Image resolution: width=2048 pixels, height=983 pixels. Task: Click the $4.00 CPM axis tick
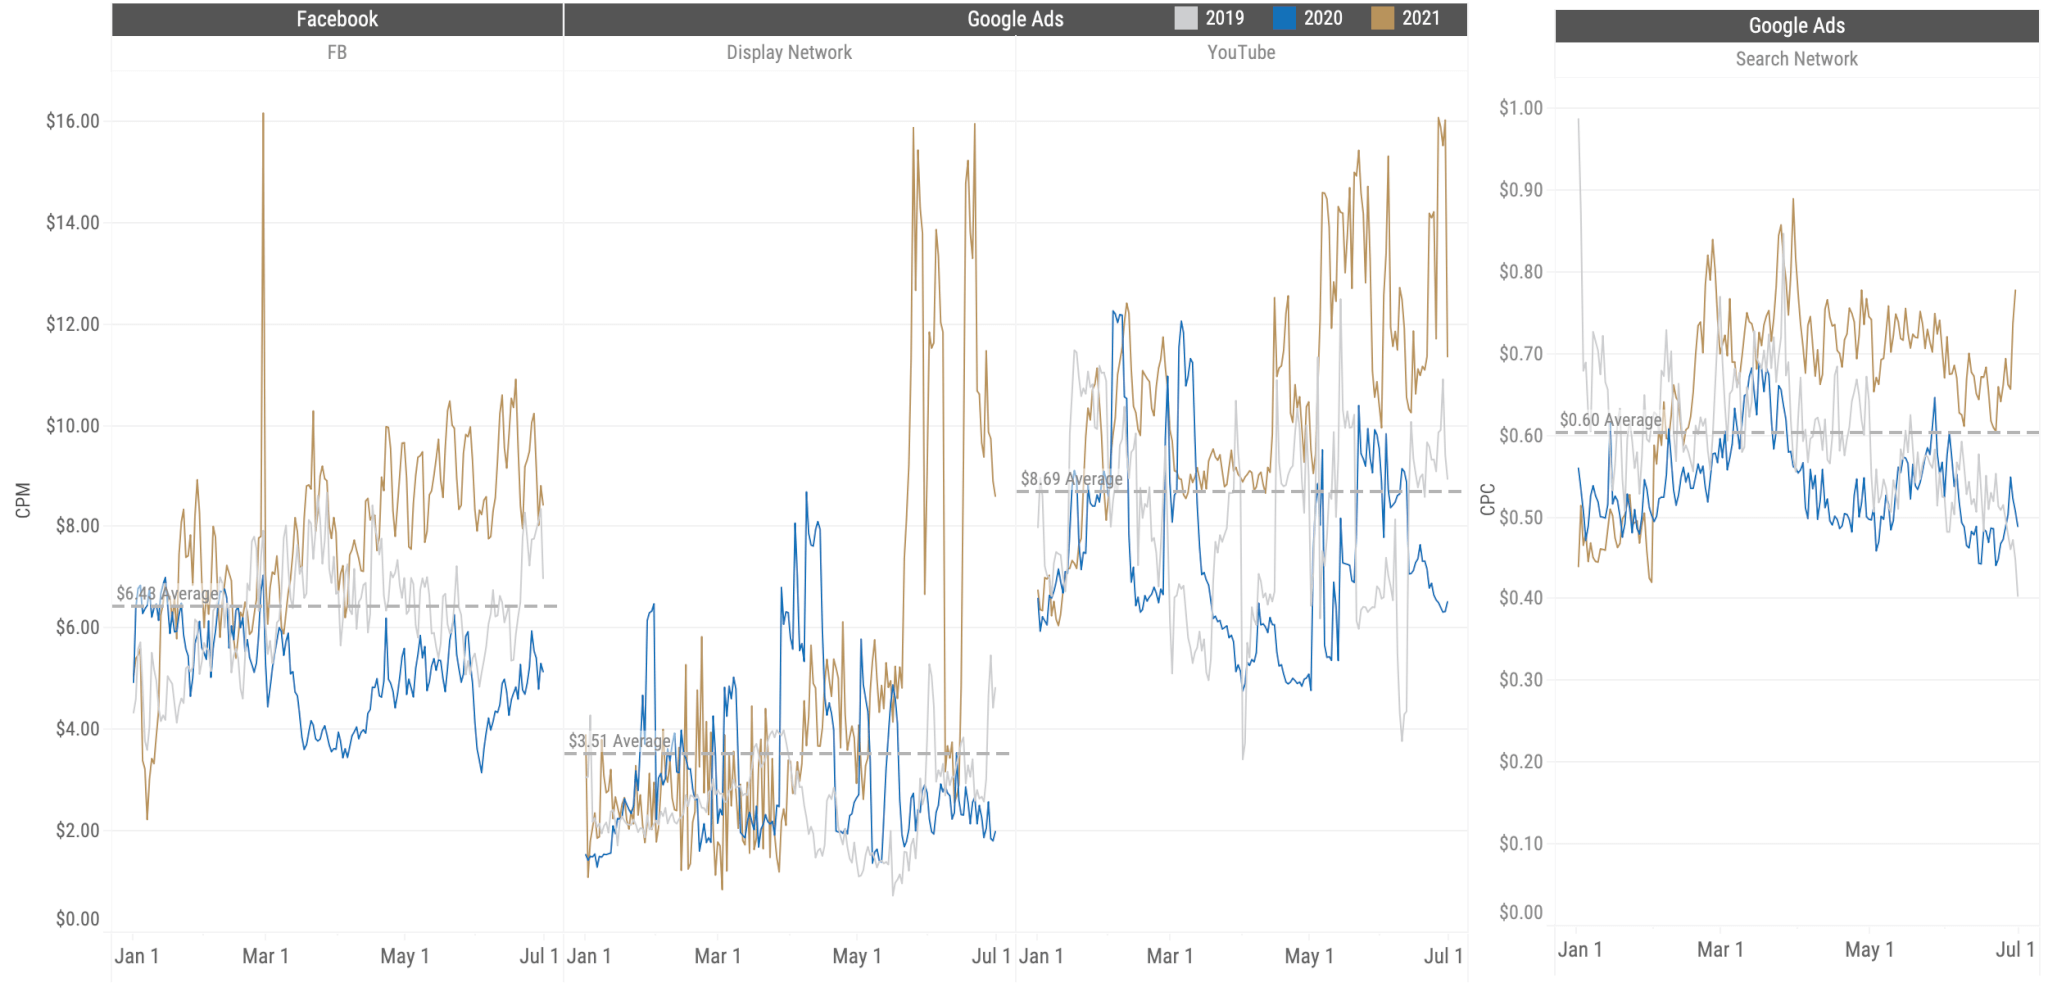[x=78, y=728]
